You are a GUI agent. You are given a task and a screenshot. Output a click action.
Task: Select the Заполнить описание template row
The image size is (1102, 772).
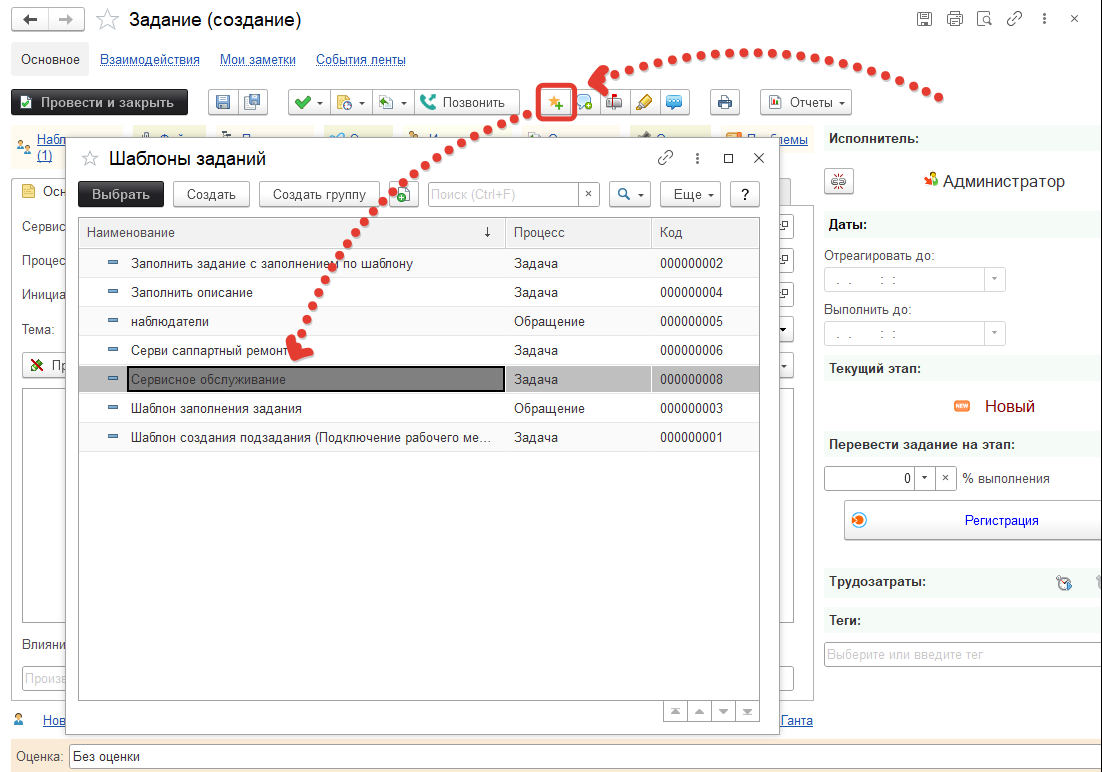click(x=192, y=293)
